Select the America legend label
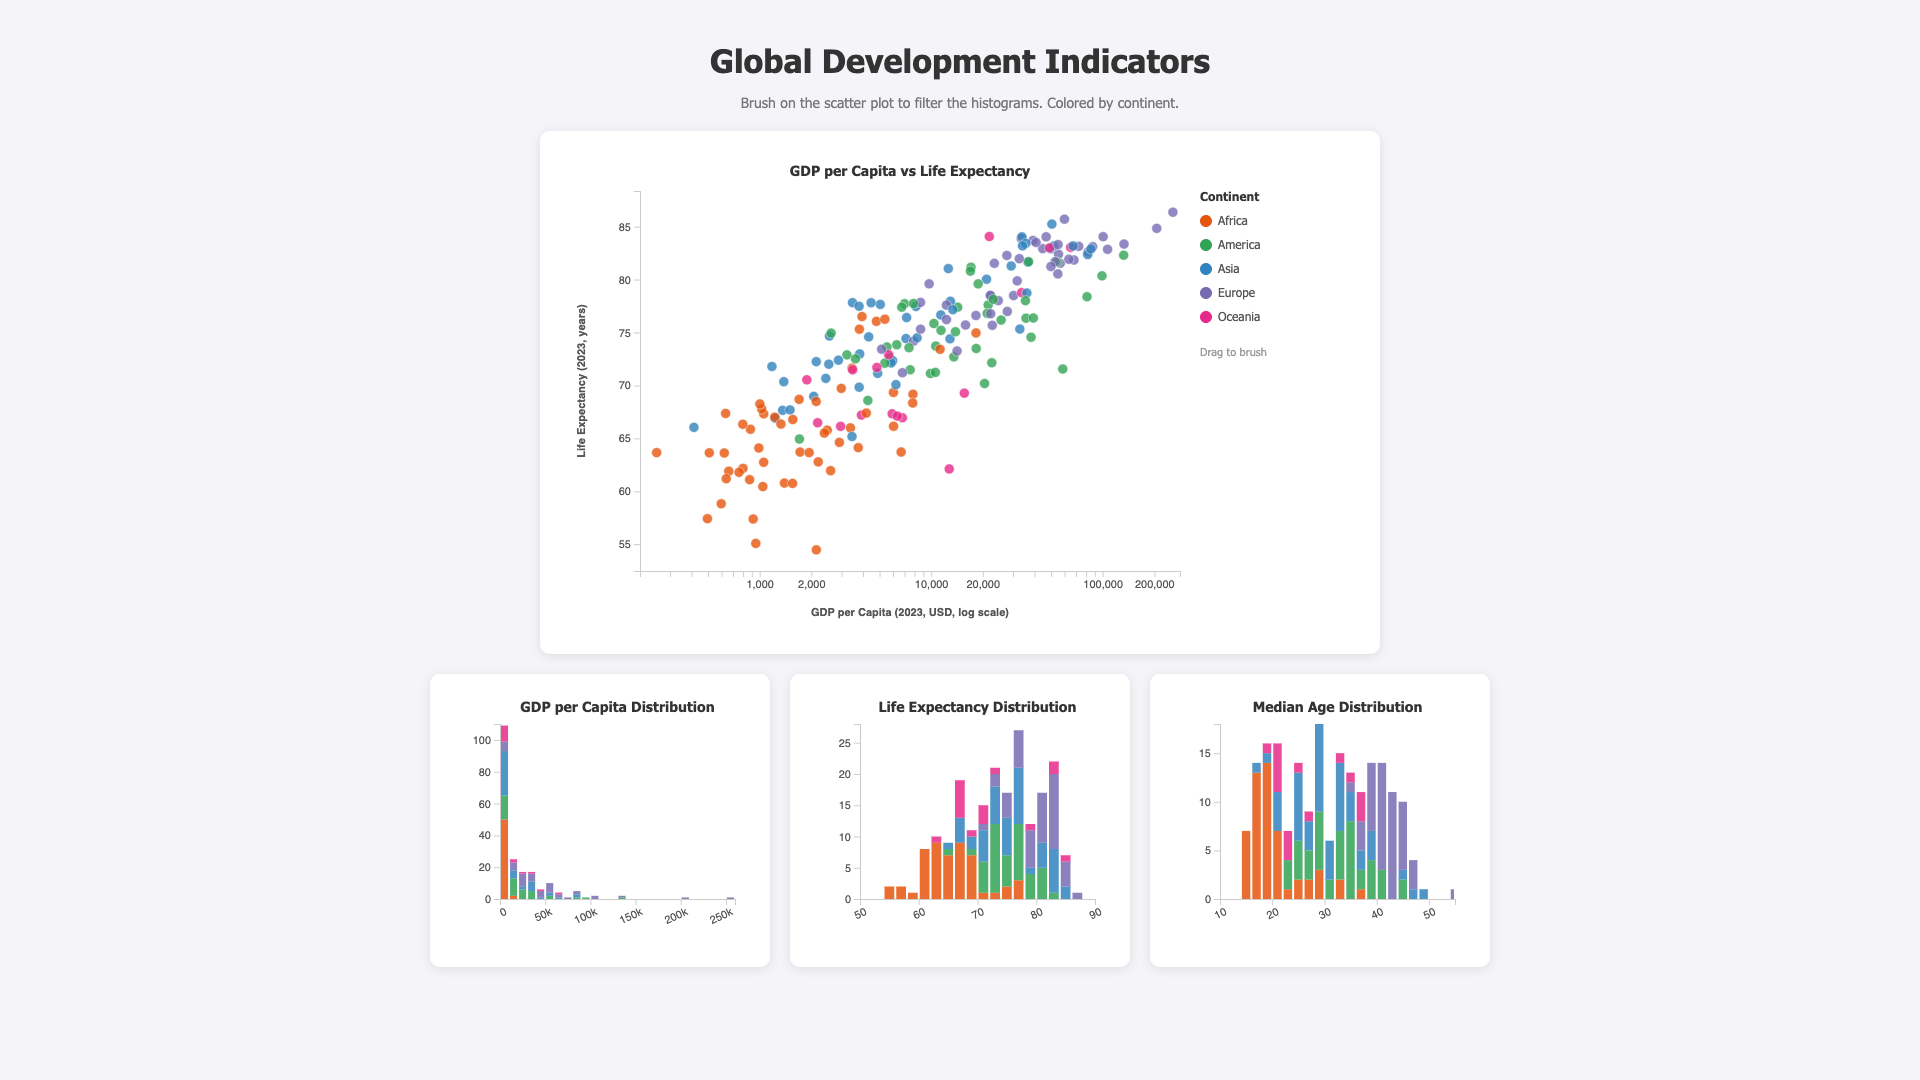Viewport: 1920px width, 1080px height. (x=1238, y=245)
